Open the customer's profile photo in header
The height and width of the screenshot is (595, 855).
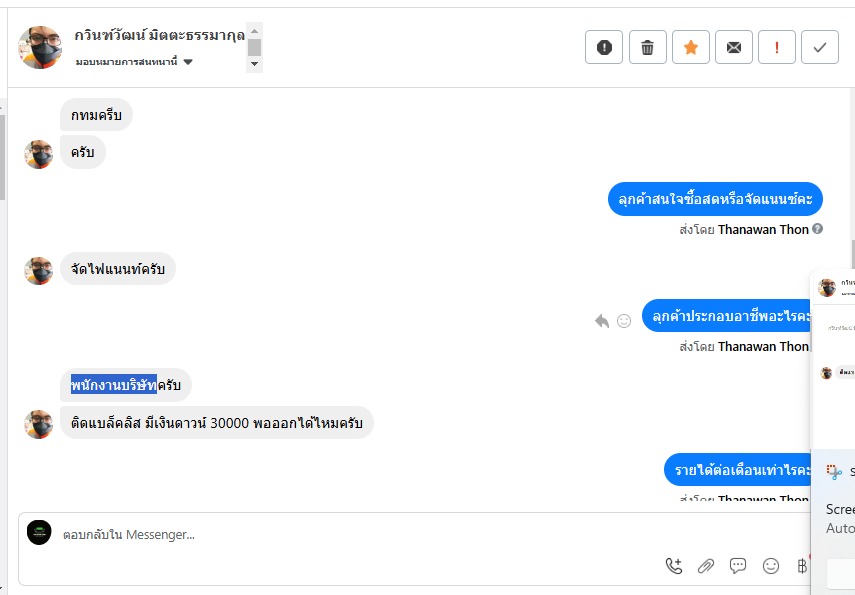41,47
